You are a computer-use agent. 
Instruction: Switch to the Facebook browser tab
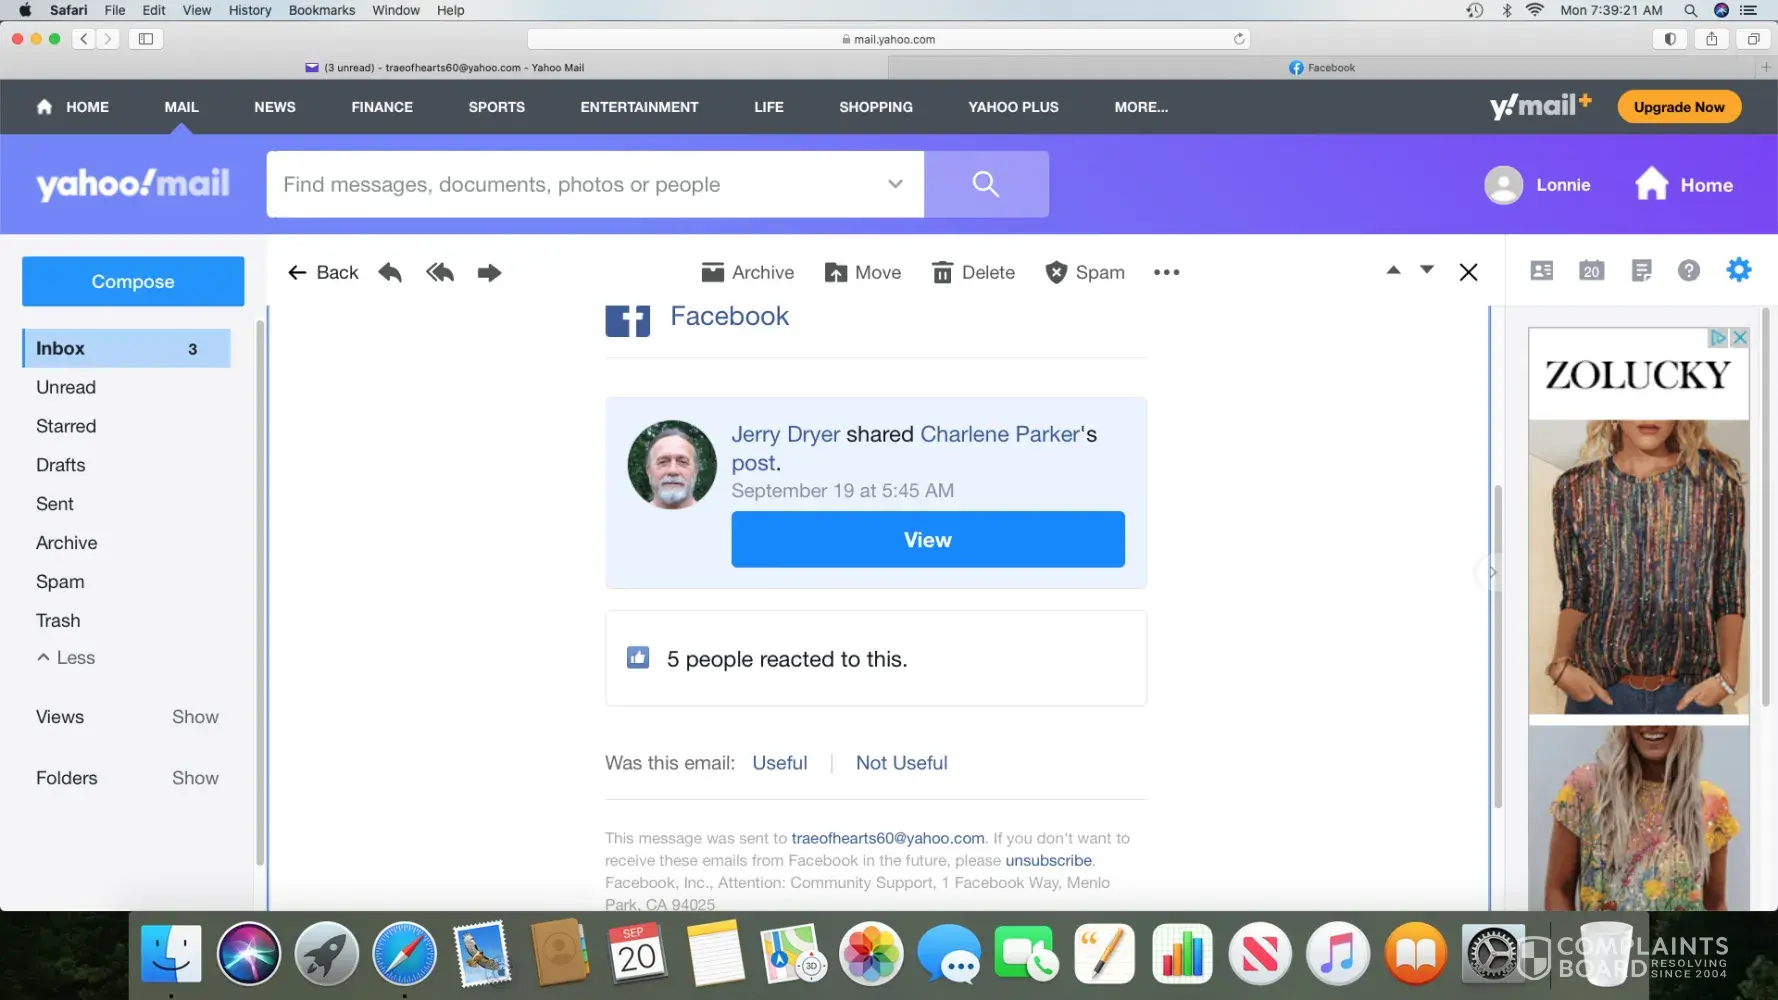pos(1322,67)
